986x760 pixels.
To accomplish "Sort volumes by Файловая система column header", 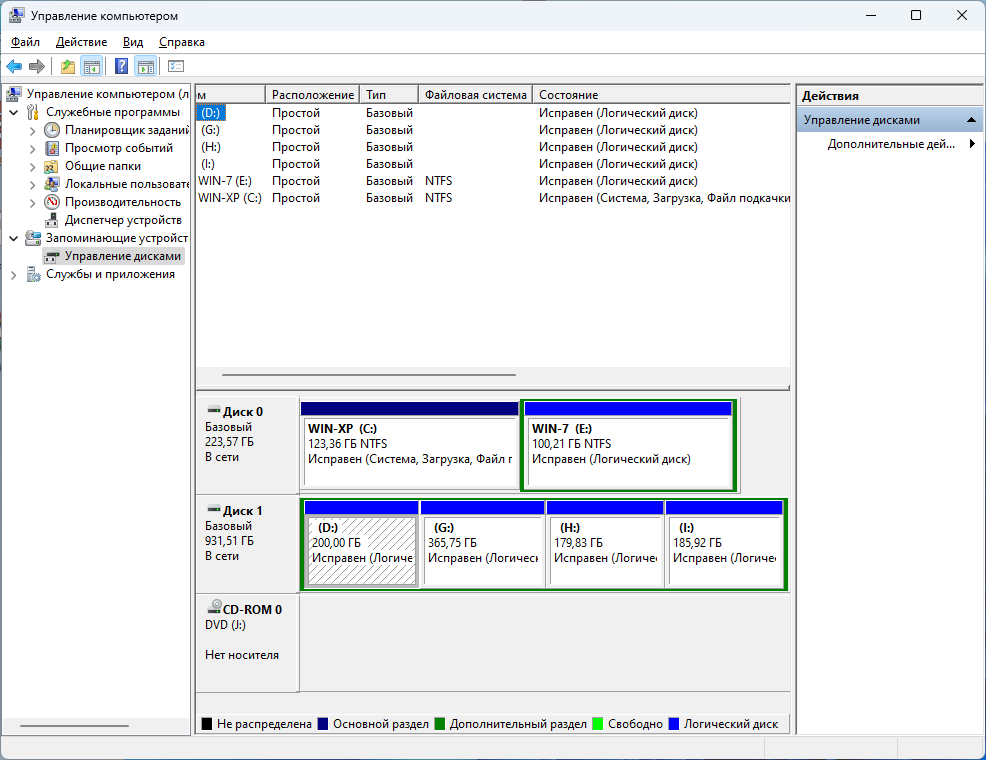I will [475, 94].
